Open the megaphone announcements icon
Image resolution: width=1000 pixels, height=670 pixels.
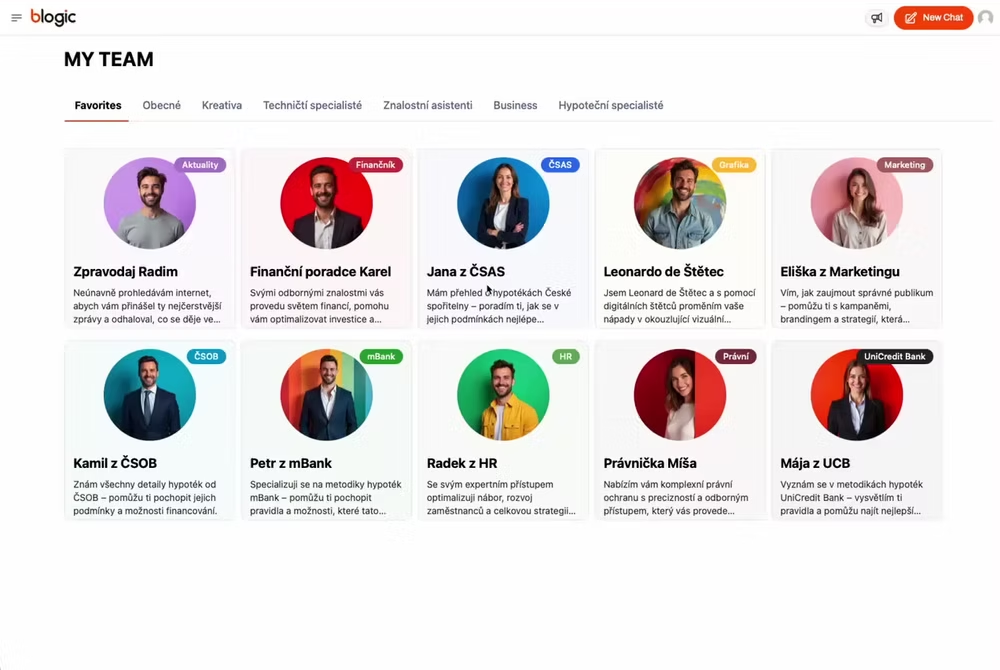tap(877, 18)
